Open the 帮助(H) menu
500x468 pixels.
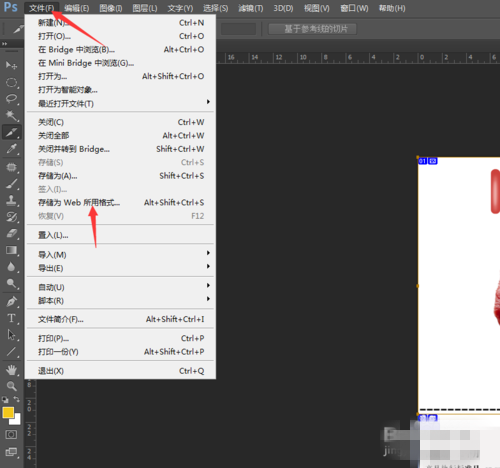coord(392,8)
